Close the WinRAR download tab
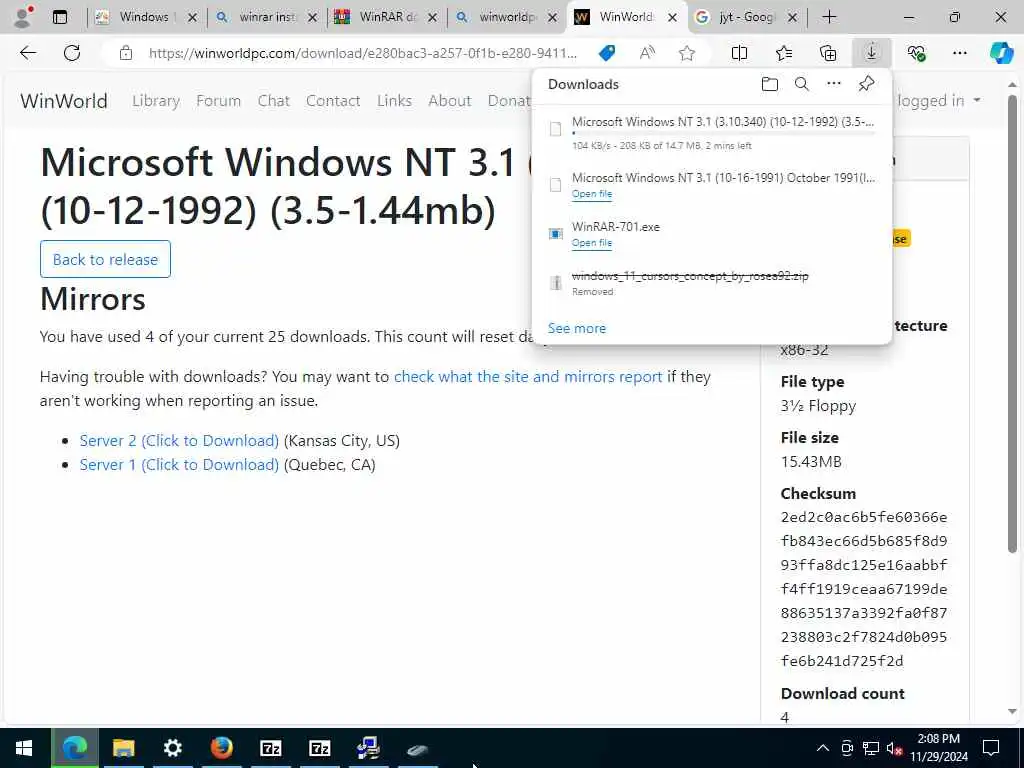This screenshot has width=1024, height=768. click(x=432, y=17)
